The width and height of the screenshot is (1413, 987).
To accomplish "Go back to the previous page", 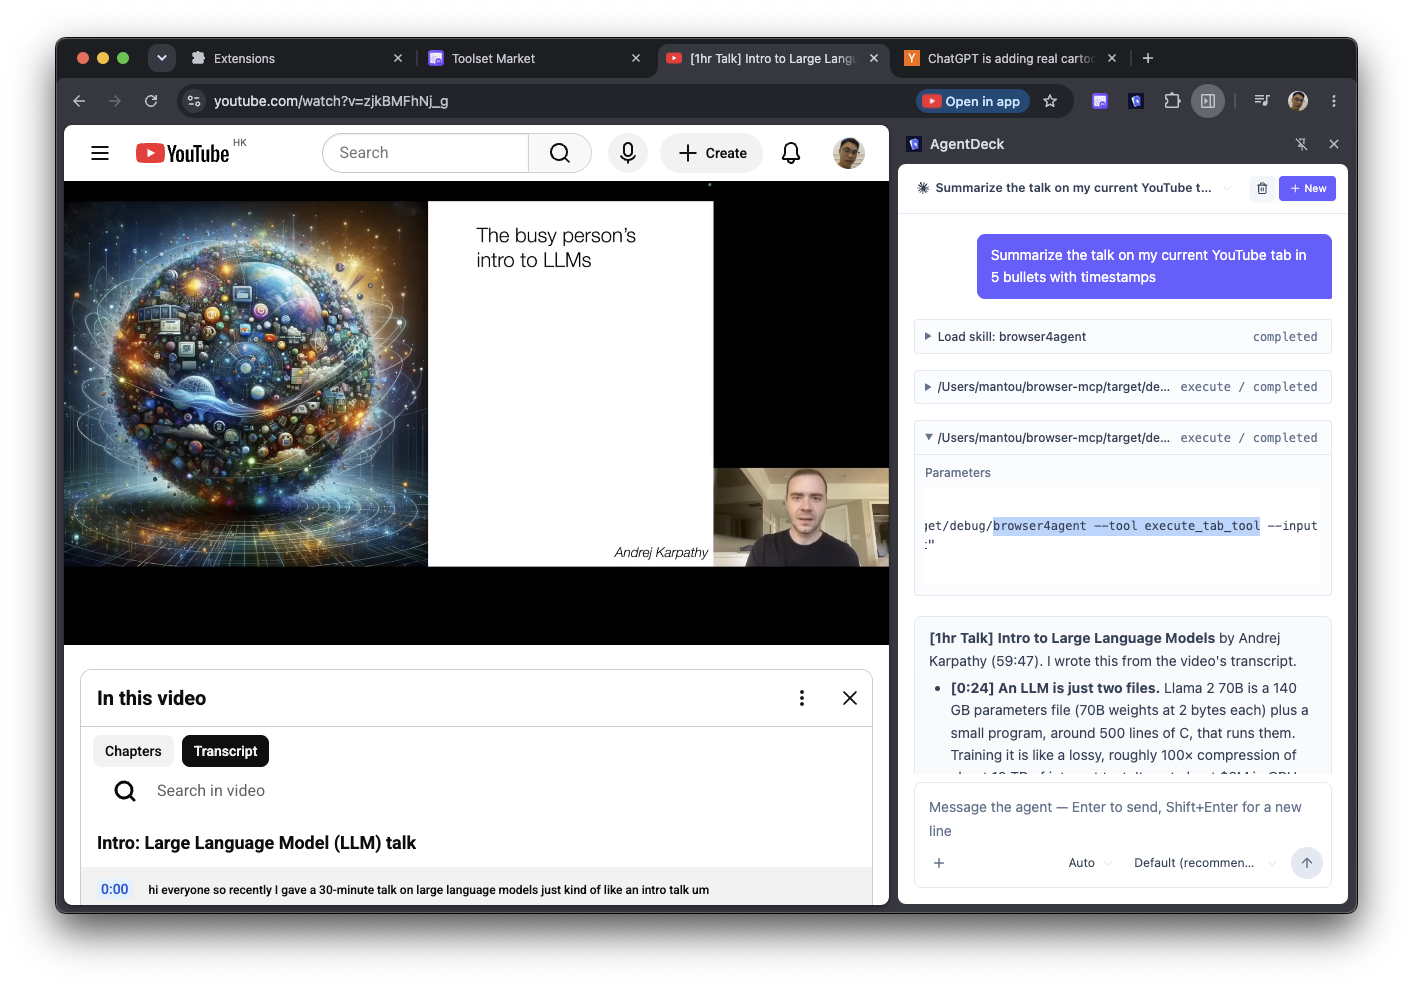I will (79, 101).
